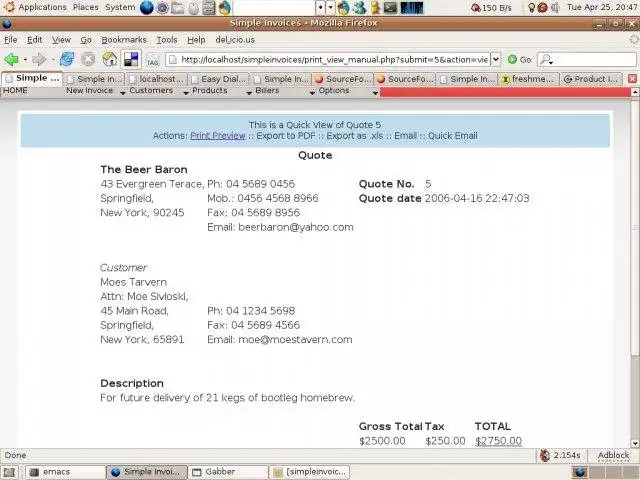
Task: Click the network speed 150 B/s indicator
Action: pos(491,7)
